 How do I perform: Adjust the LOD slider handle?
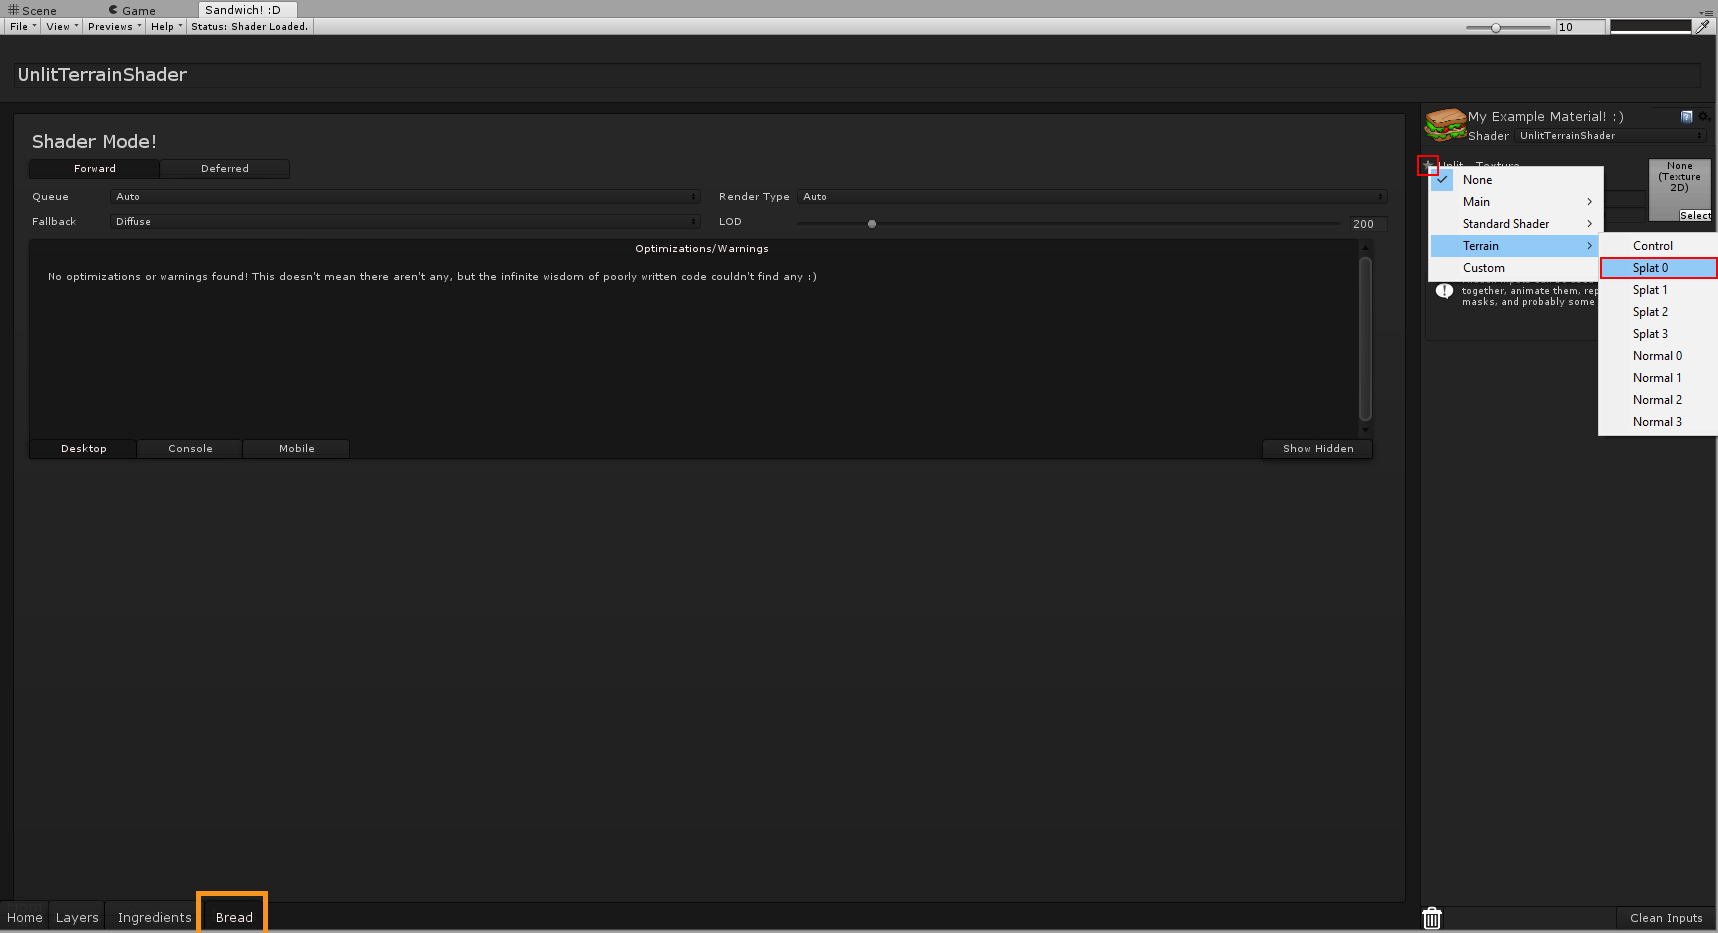[x=872, y=224]
